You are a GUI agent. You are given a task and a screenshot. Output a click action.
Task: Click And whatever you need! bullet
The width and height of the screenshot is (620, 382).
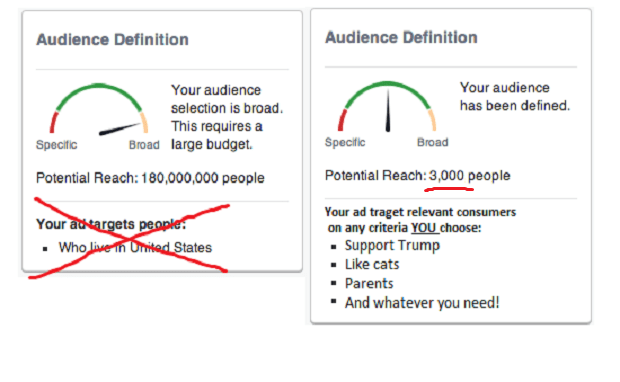pos(422,303)
